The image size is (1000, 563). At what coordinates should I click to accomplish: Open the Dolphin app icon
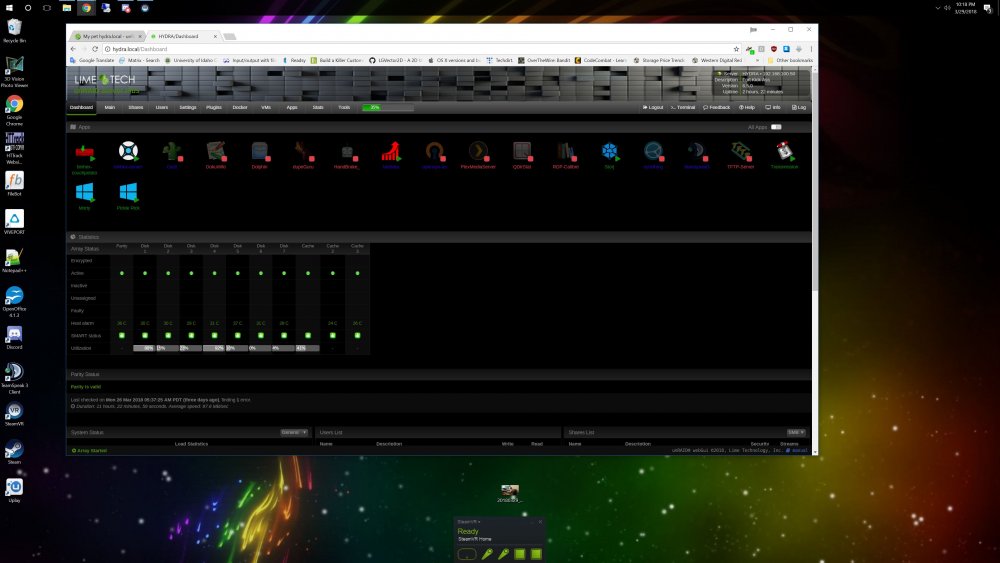coord(260,151)
